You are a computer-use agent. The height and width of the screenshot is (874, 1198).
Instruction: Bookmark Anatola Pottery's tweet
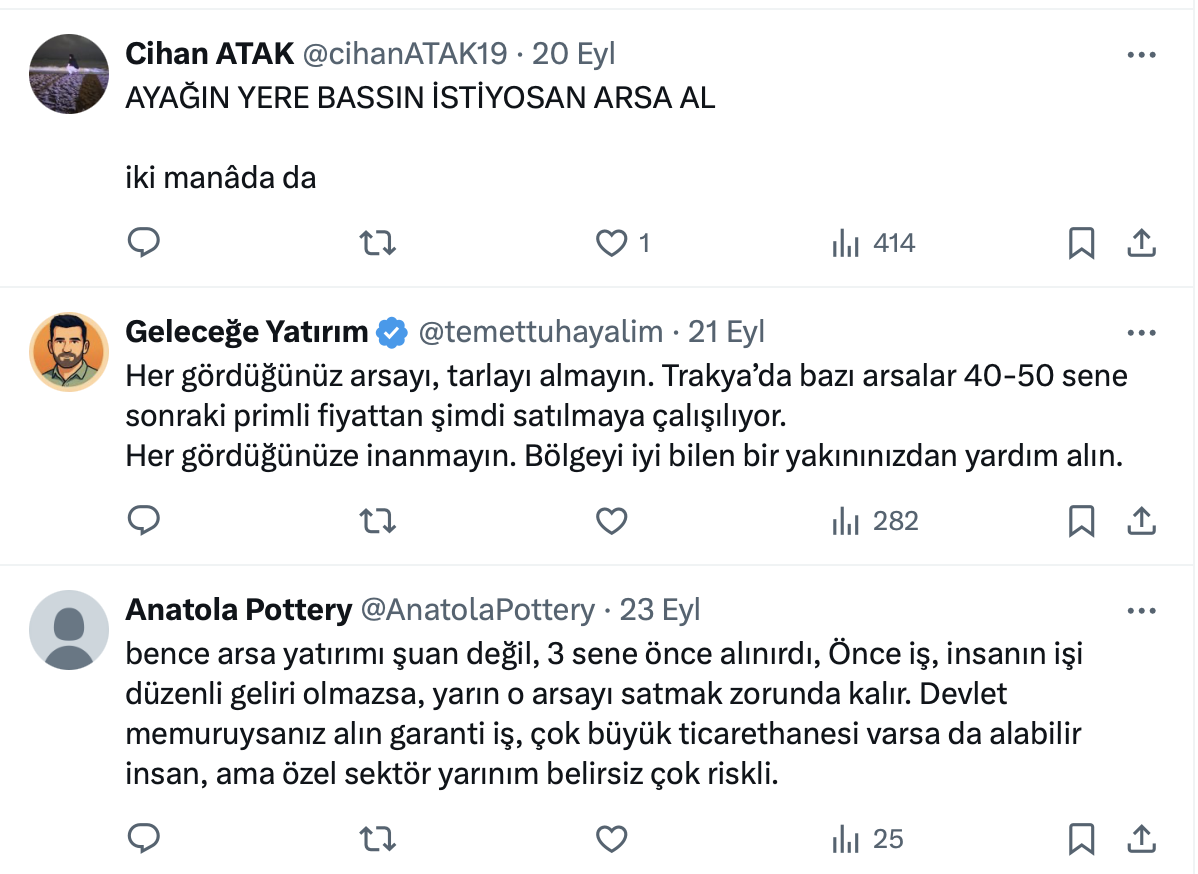(x=1081, y=838)
